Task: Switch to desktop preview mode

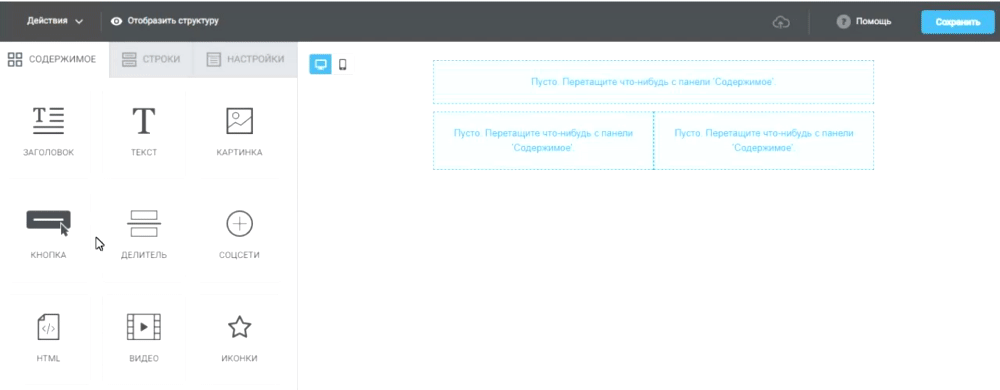Action: click(x=321, y=64)
